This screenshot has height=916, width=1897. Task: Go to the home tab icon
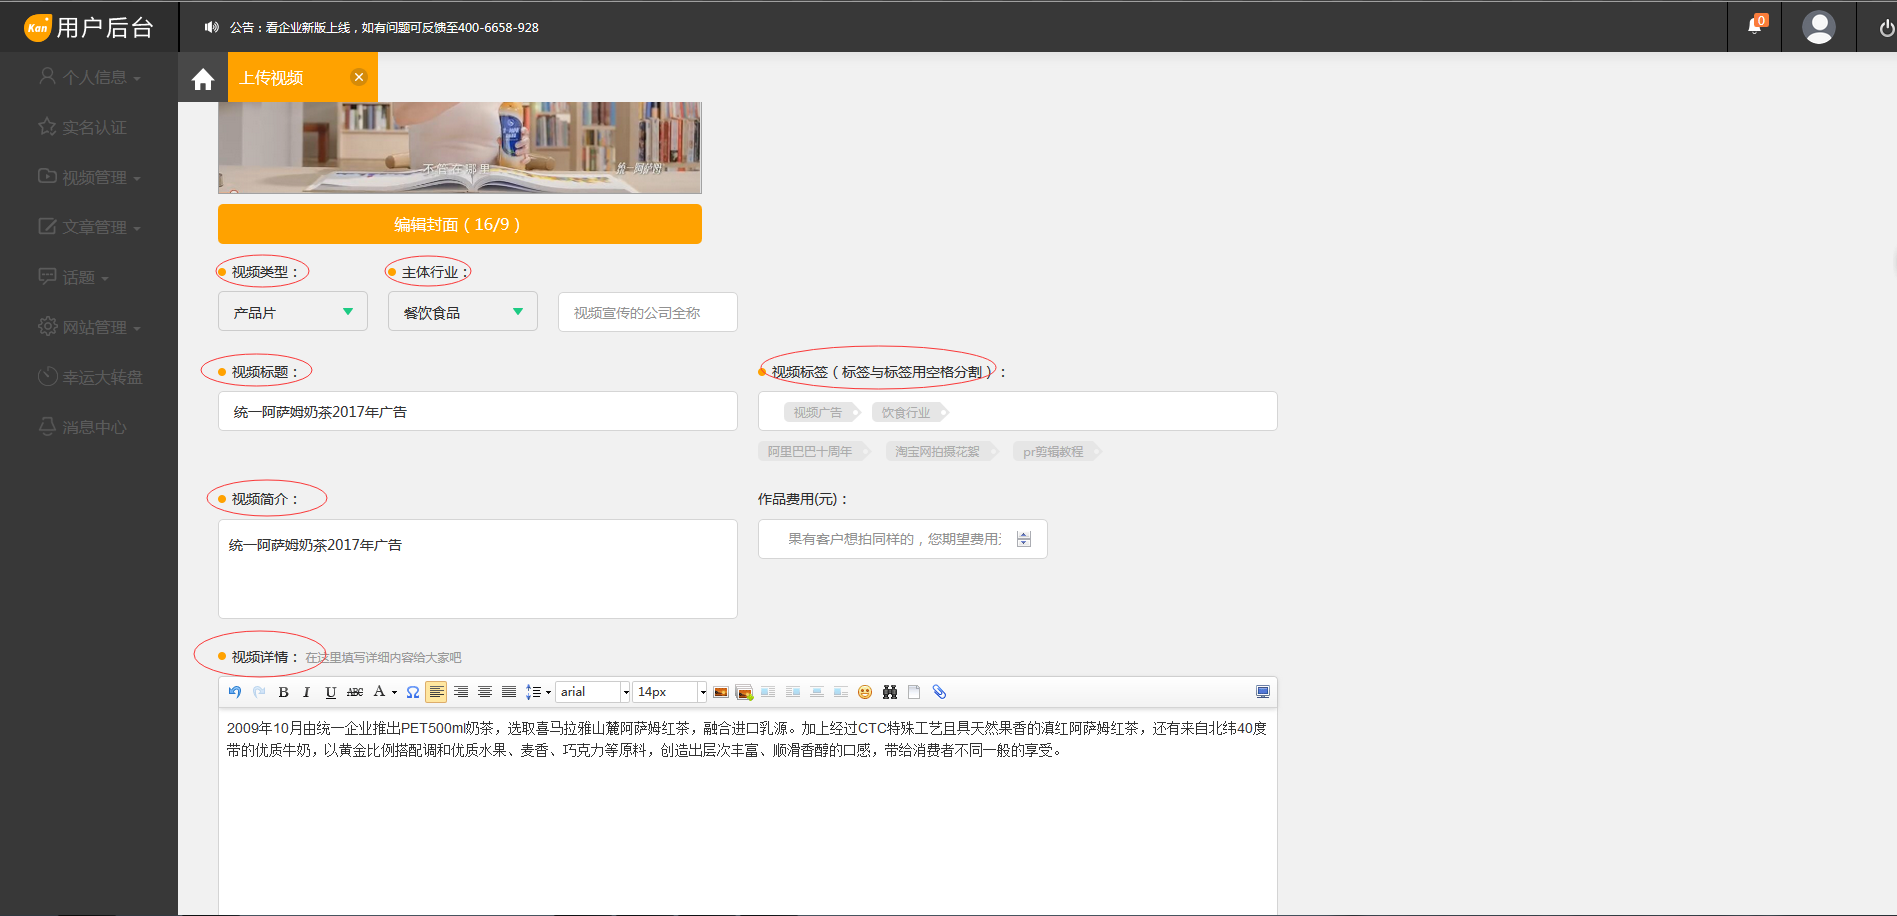203,79
